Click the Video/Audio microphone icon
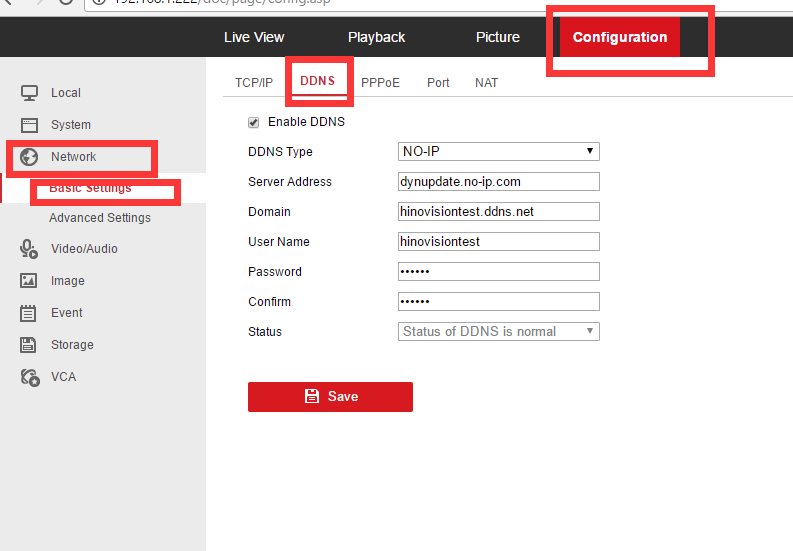Viewport: 793px width, 551px height. click(29, 249)
